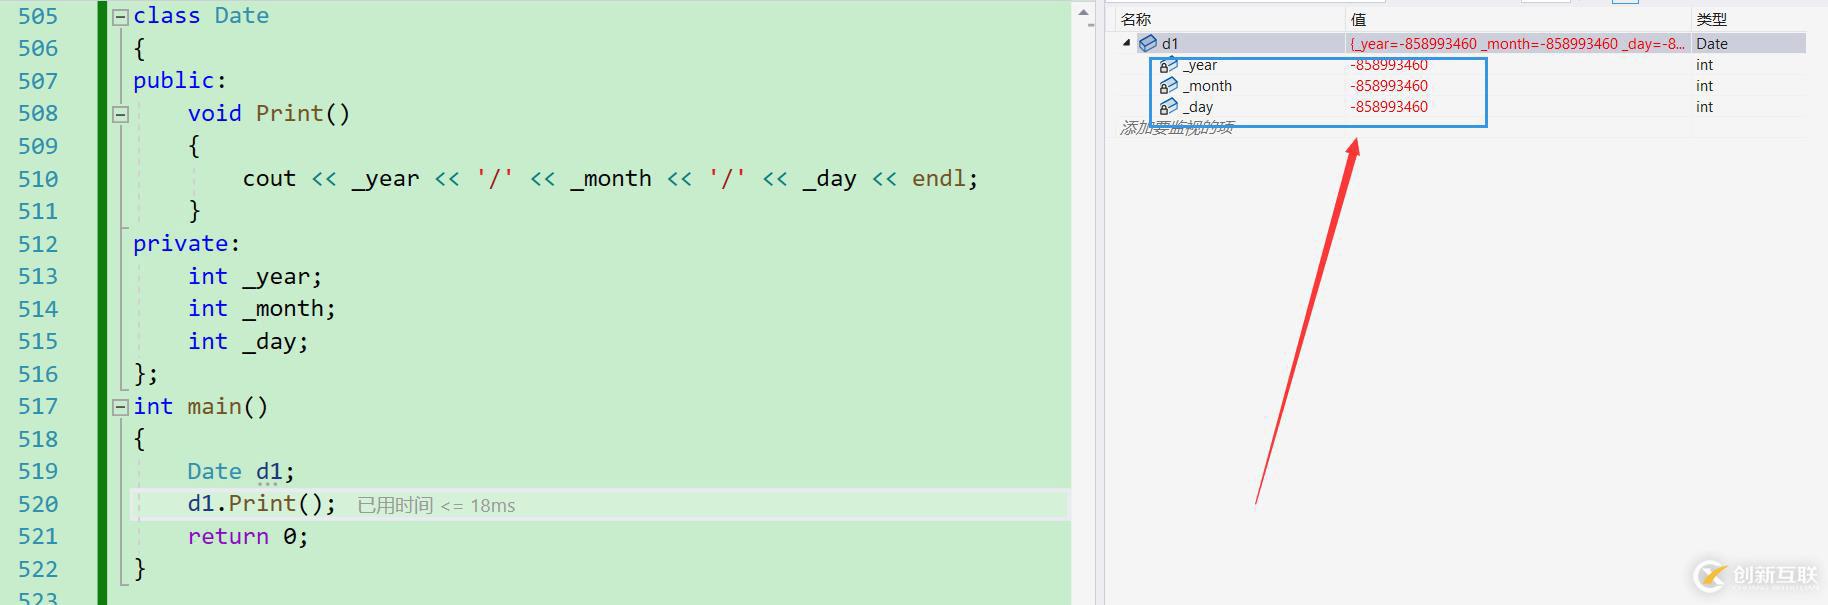This screenshot has height=605, width=1828.
Task: Click Print in void Print()
Action: coord(289,114)
